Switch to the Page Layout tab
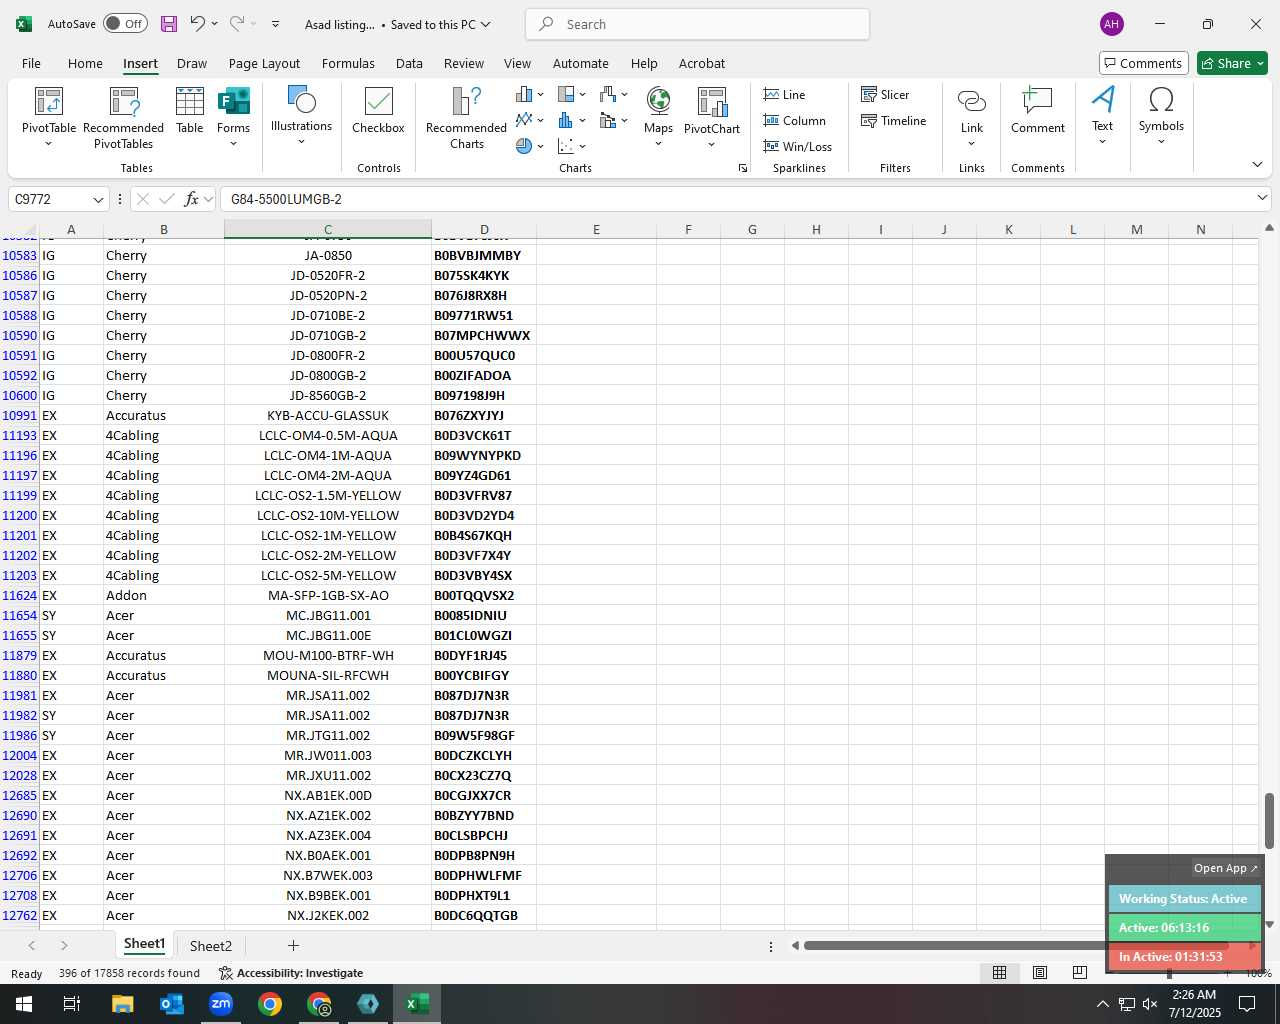Image resolution: width=1280 pixels, height=1024 pixels. click(264, 63)
